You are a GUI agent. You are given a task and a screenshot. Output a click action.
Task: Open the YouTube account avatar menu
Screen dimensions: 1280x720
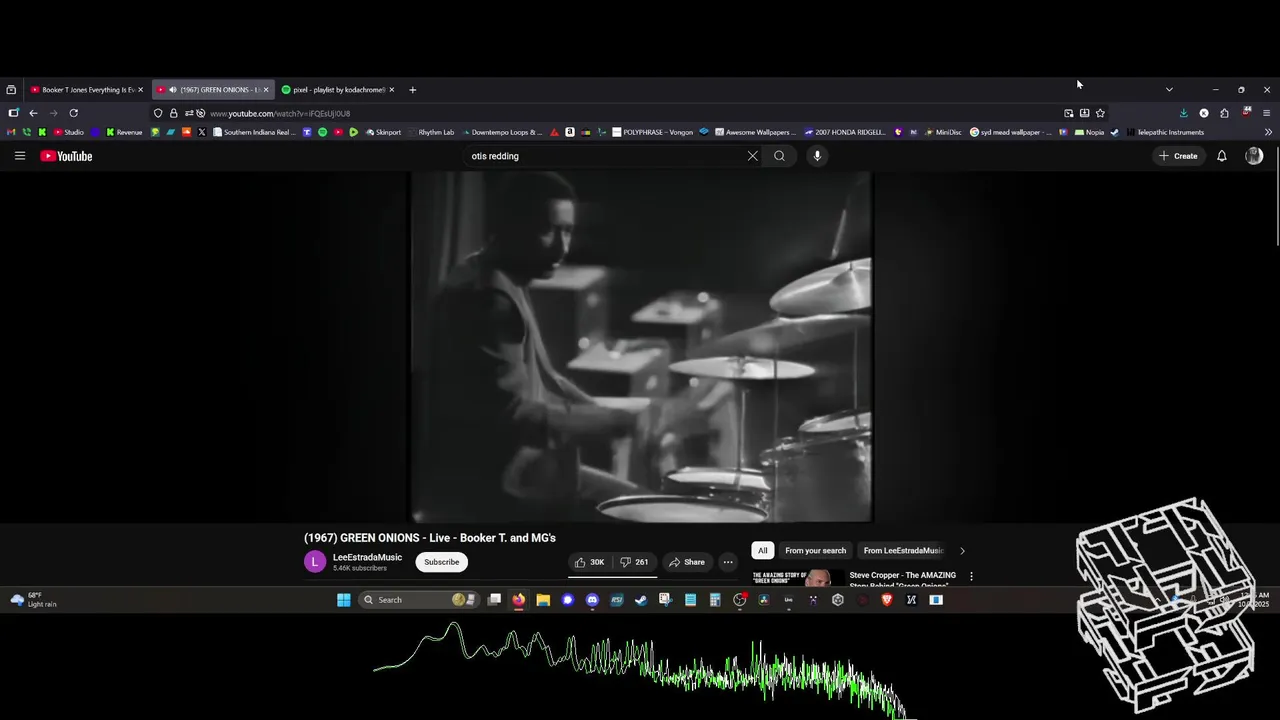(x=1254, y=156)
